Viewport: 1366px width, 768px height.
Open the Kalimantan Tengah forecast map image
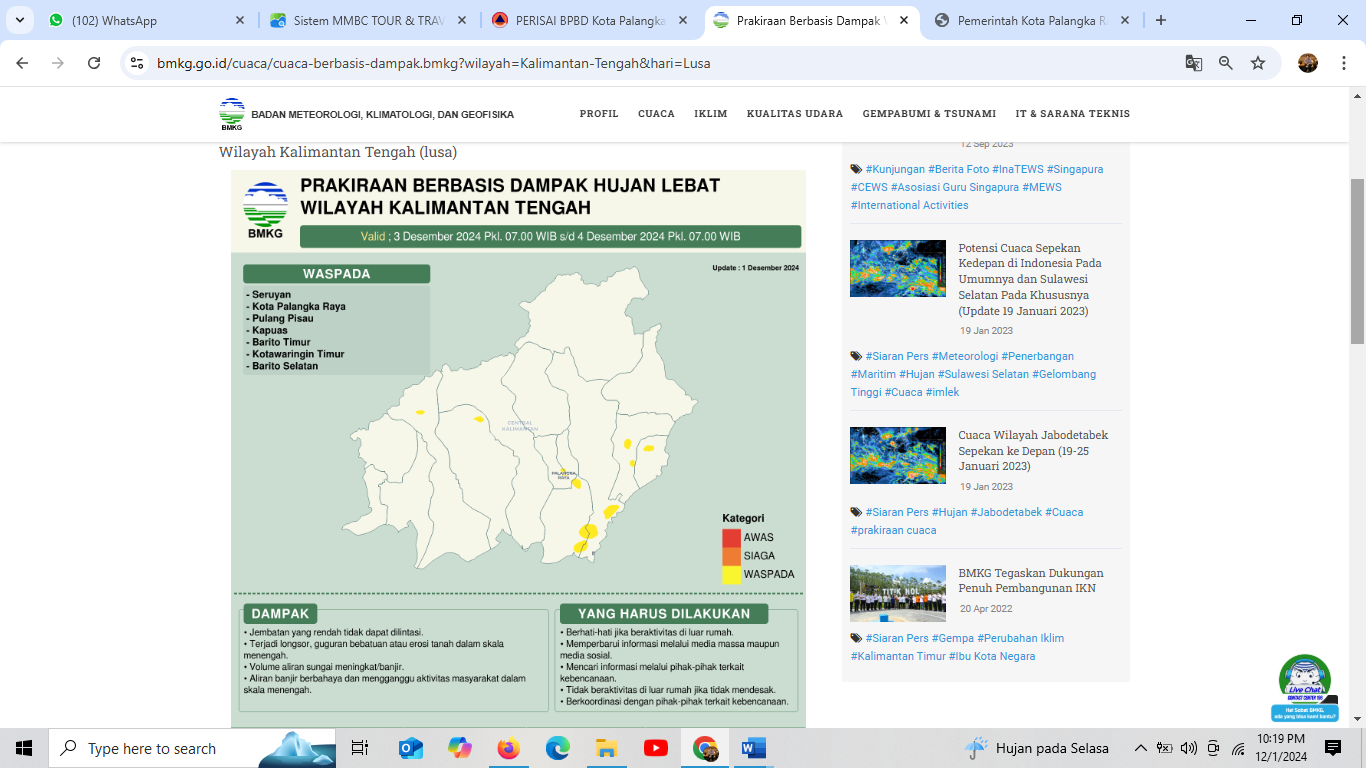coord(518,448)
